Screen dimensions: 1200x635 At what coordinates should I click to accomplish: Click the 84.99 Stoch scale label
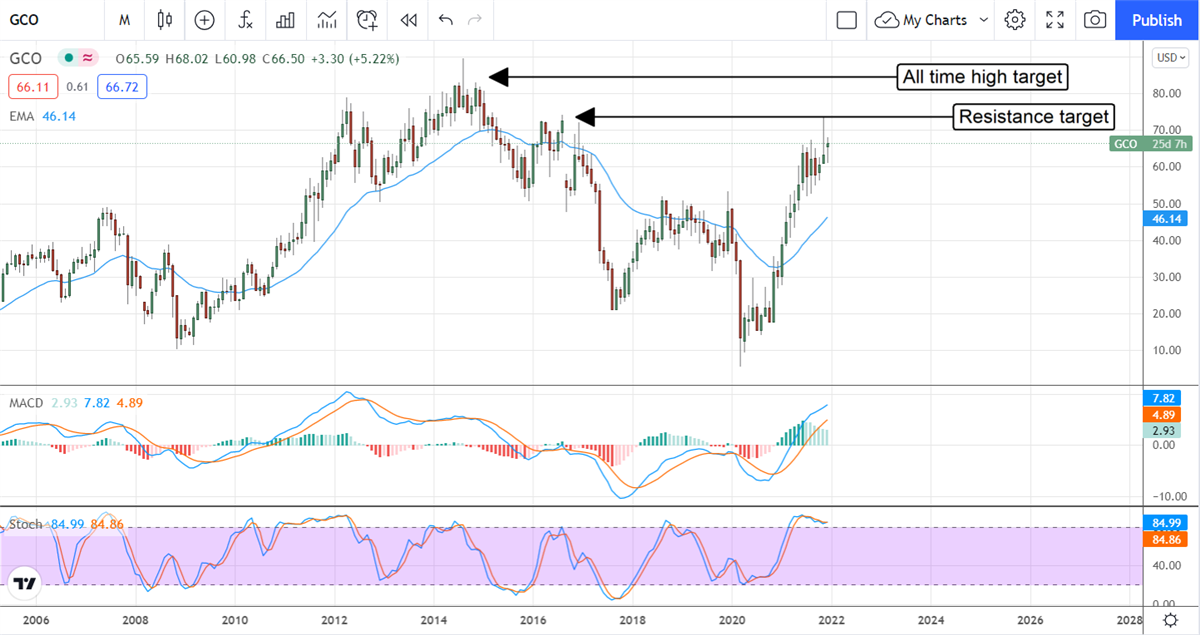pos(1164,523)
